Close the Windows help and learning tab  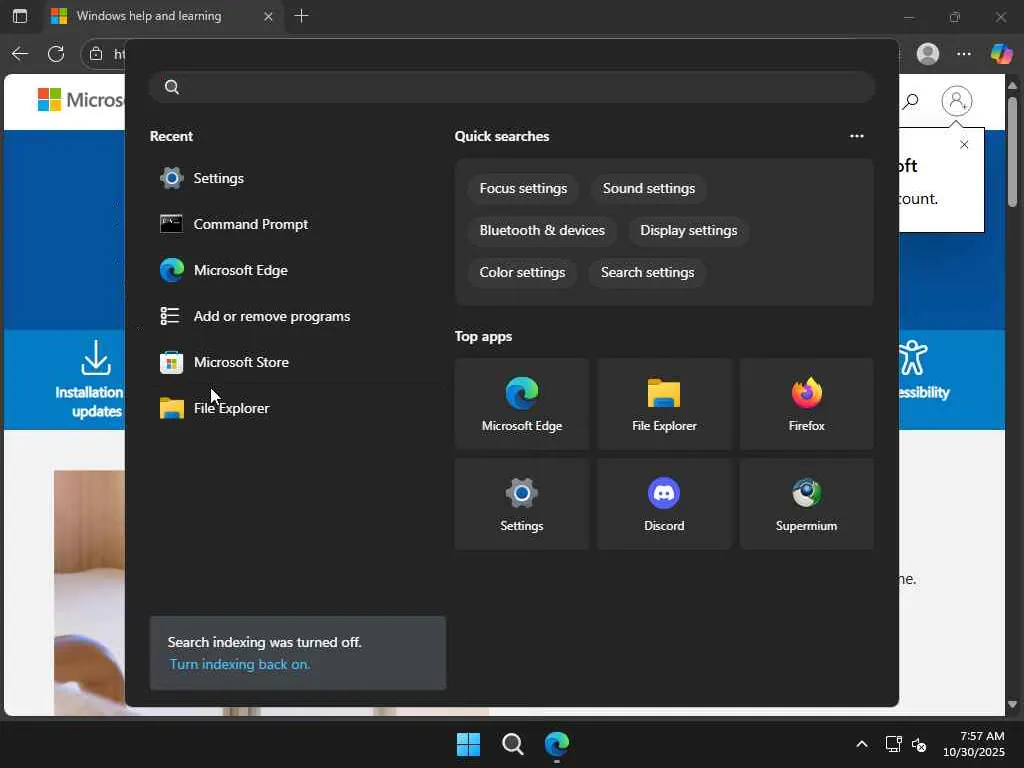(x=268, y=16)
